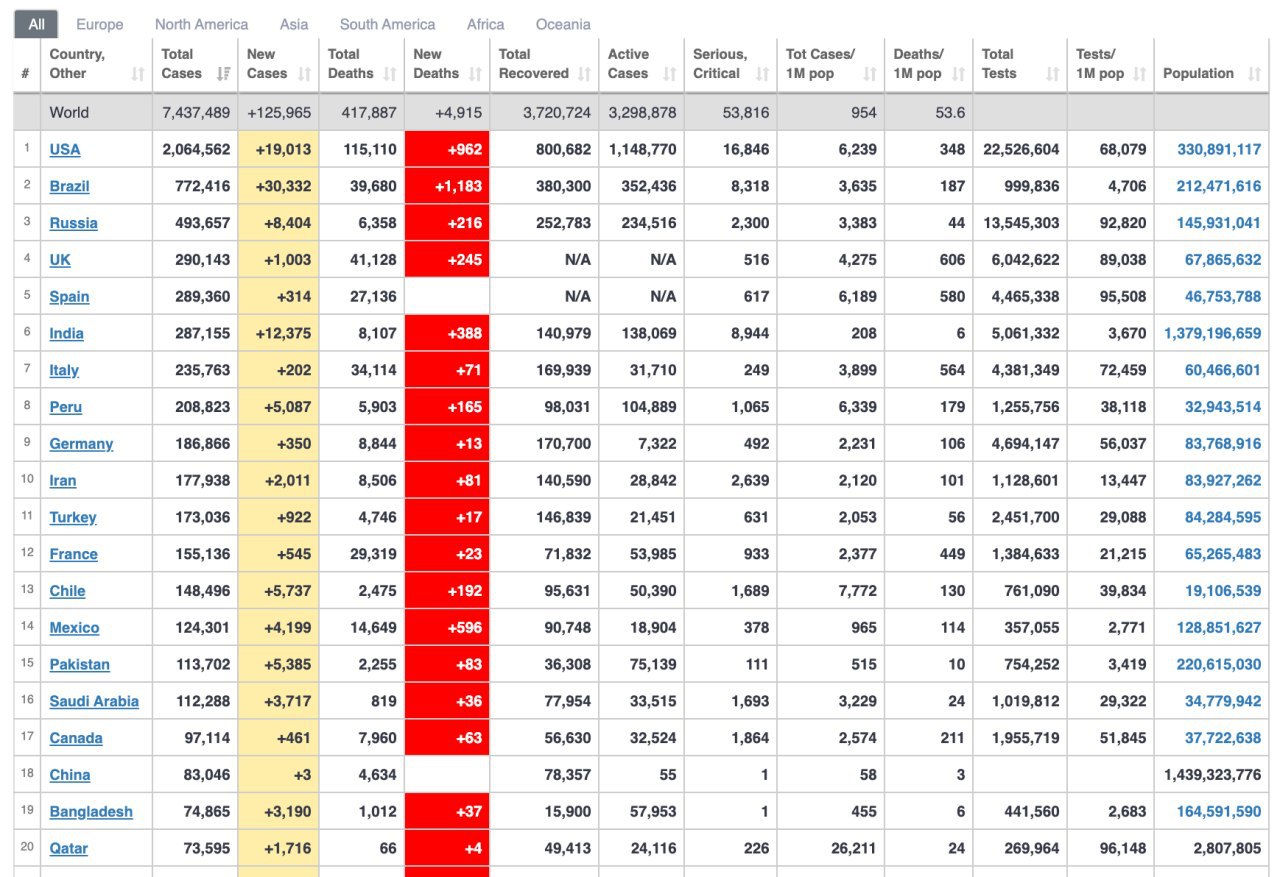This screenshot has width=1280, height=877.
Task: Click USA new cases +19,013 cell
Action: 279,149
